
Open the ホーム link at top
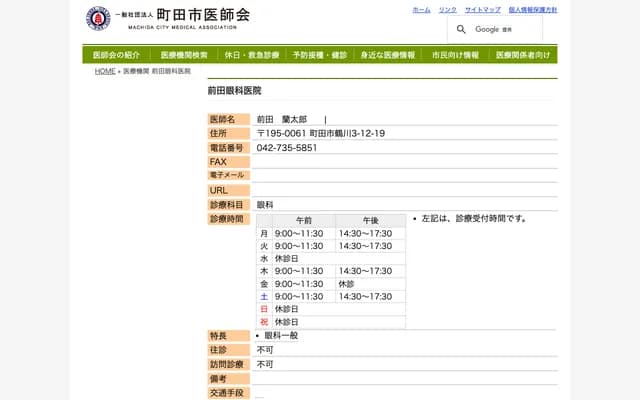coord(421,9)
